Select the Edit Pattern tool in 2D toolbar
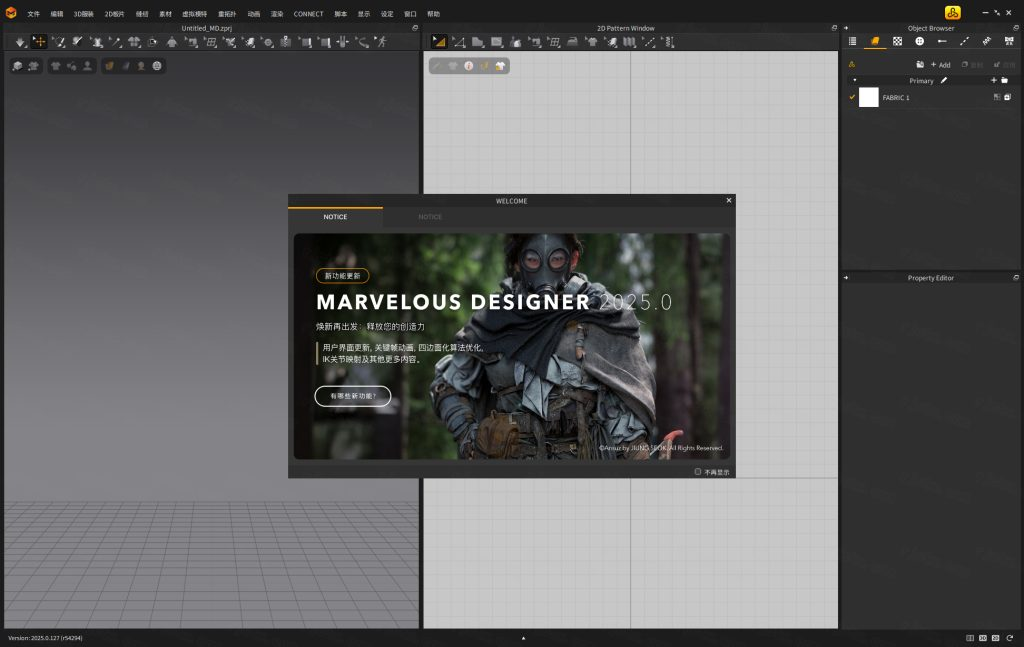 click(x=439, y=42)
